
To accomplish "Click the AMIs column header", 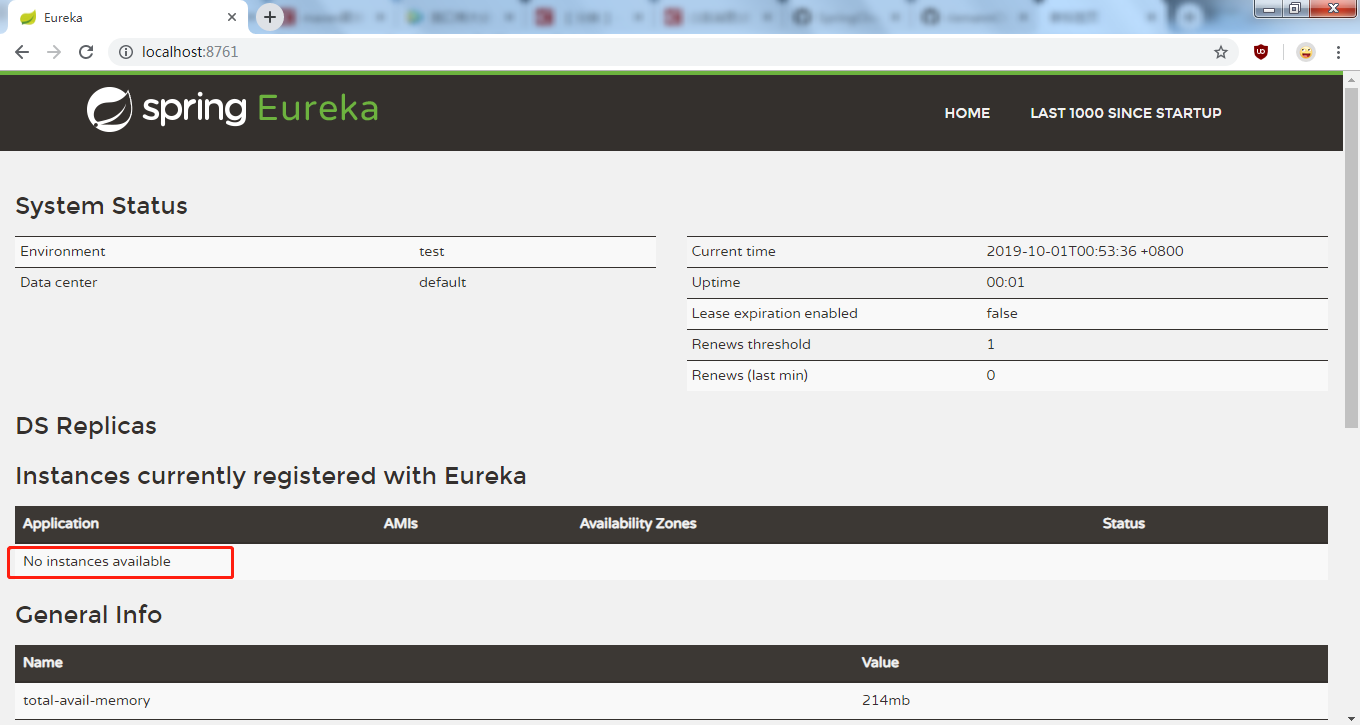I will 401,524.
